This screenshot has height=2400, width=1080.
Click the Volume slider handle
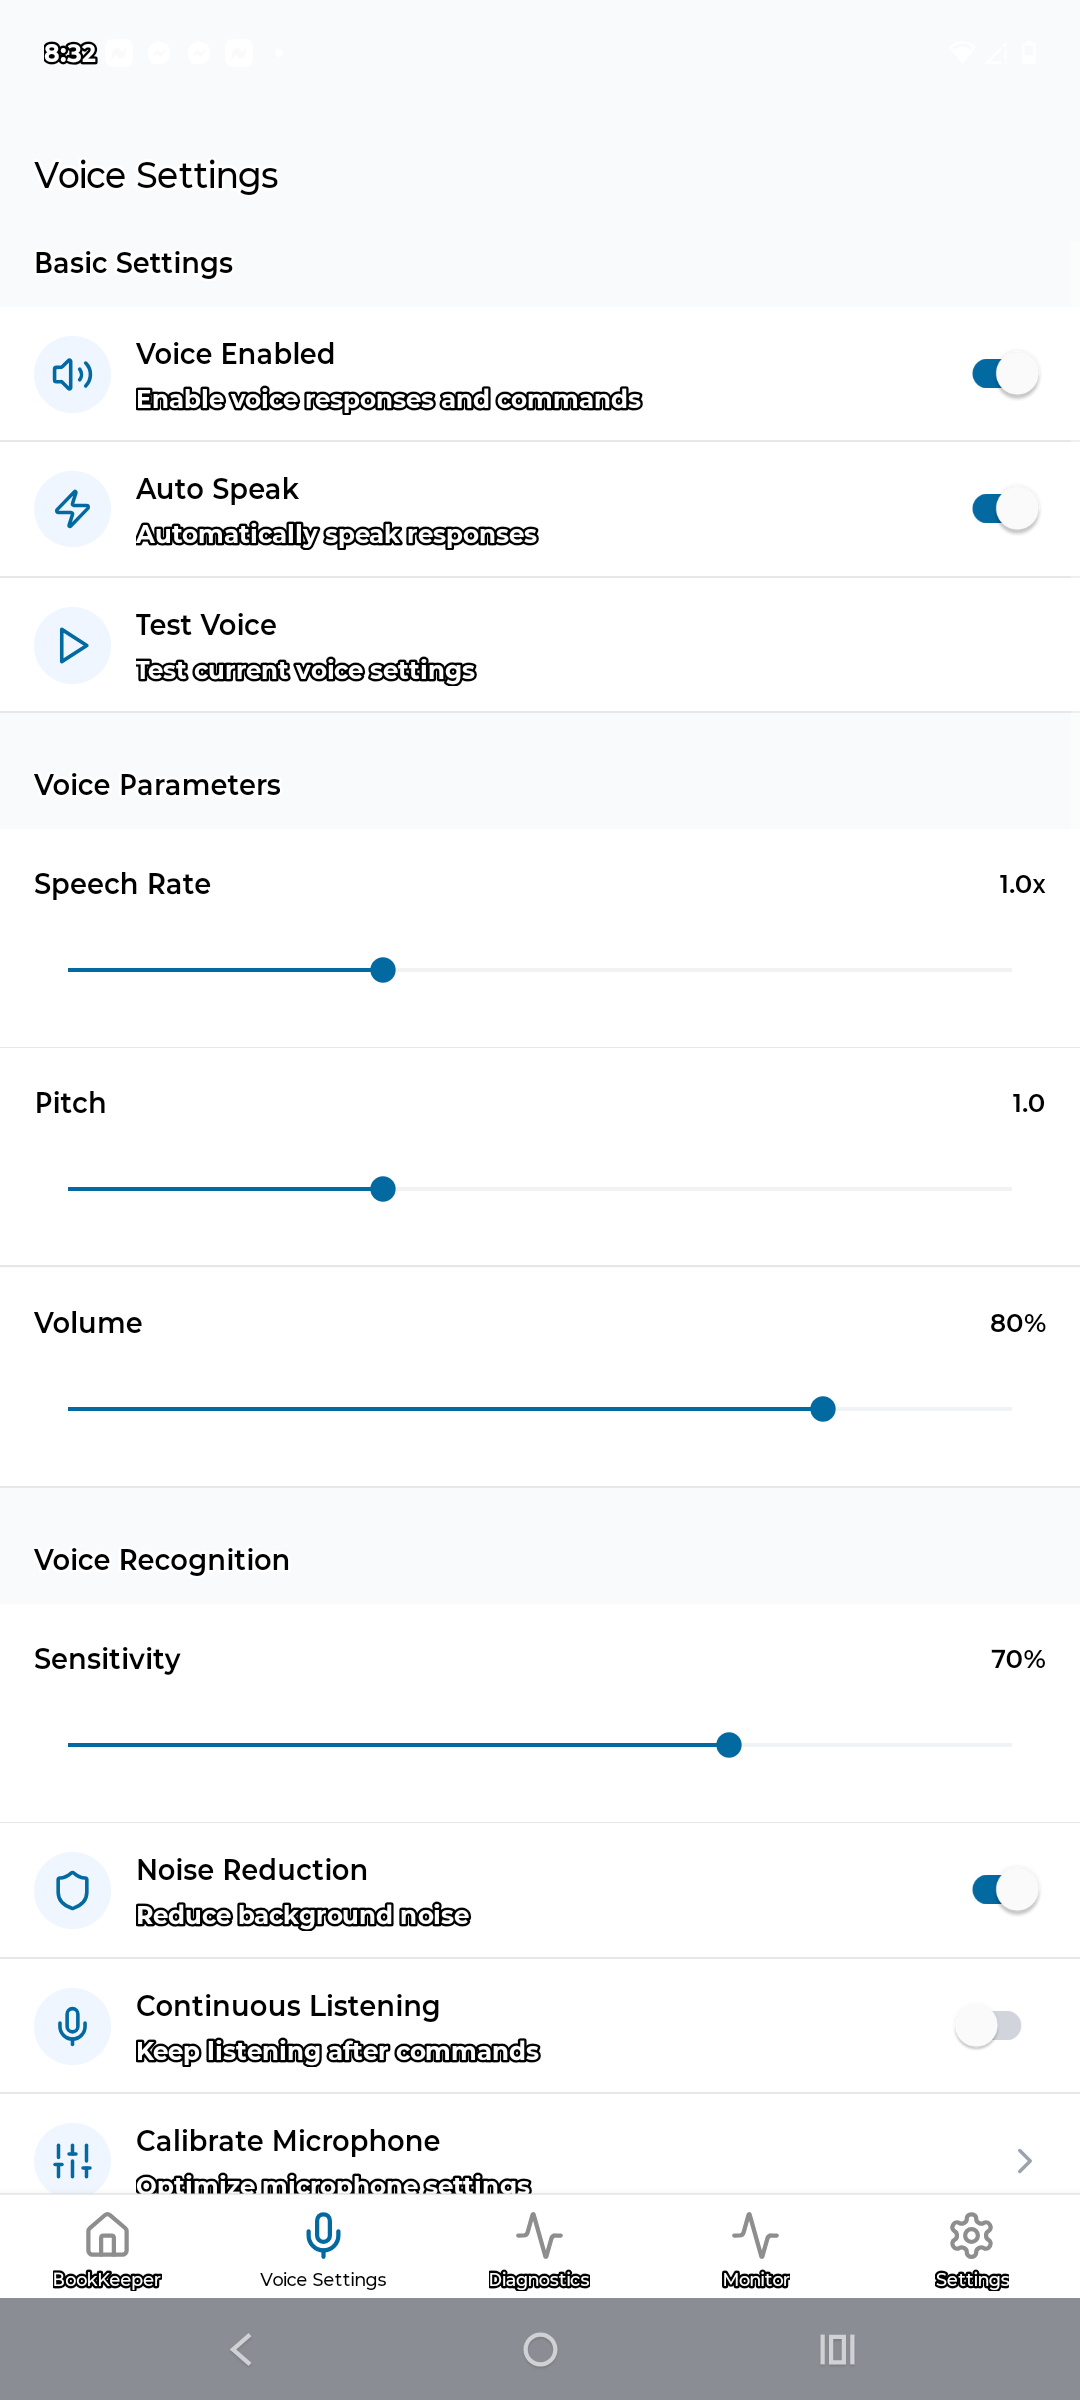click(823, 1409)
